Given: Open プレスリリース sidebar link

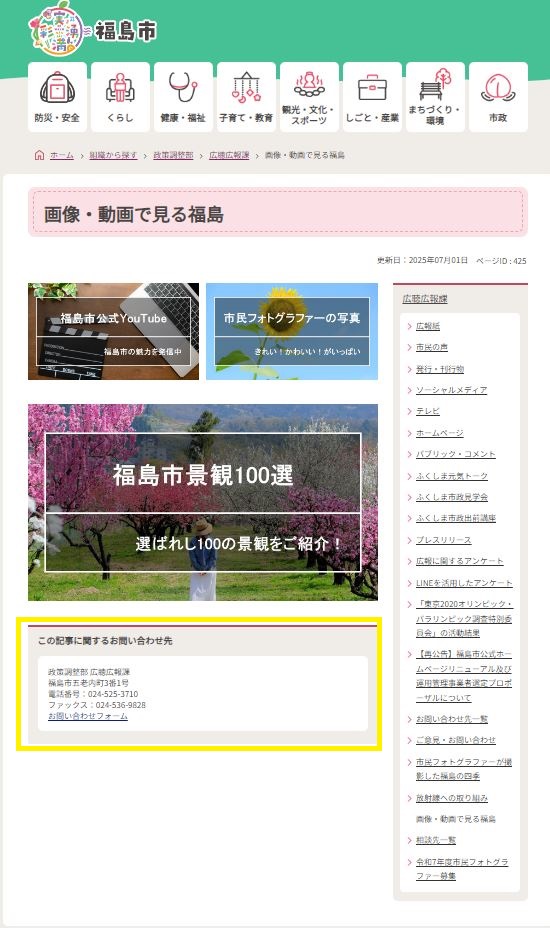Looking at the screenshot, I should coord(443,540).
